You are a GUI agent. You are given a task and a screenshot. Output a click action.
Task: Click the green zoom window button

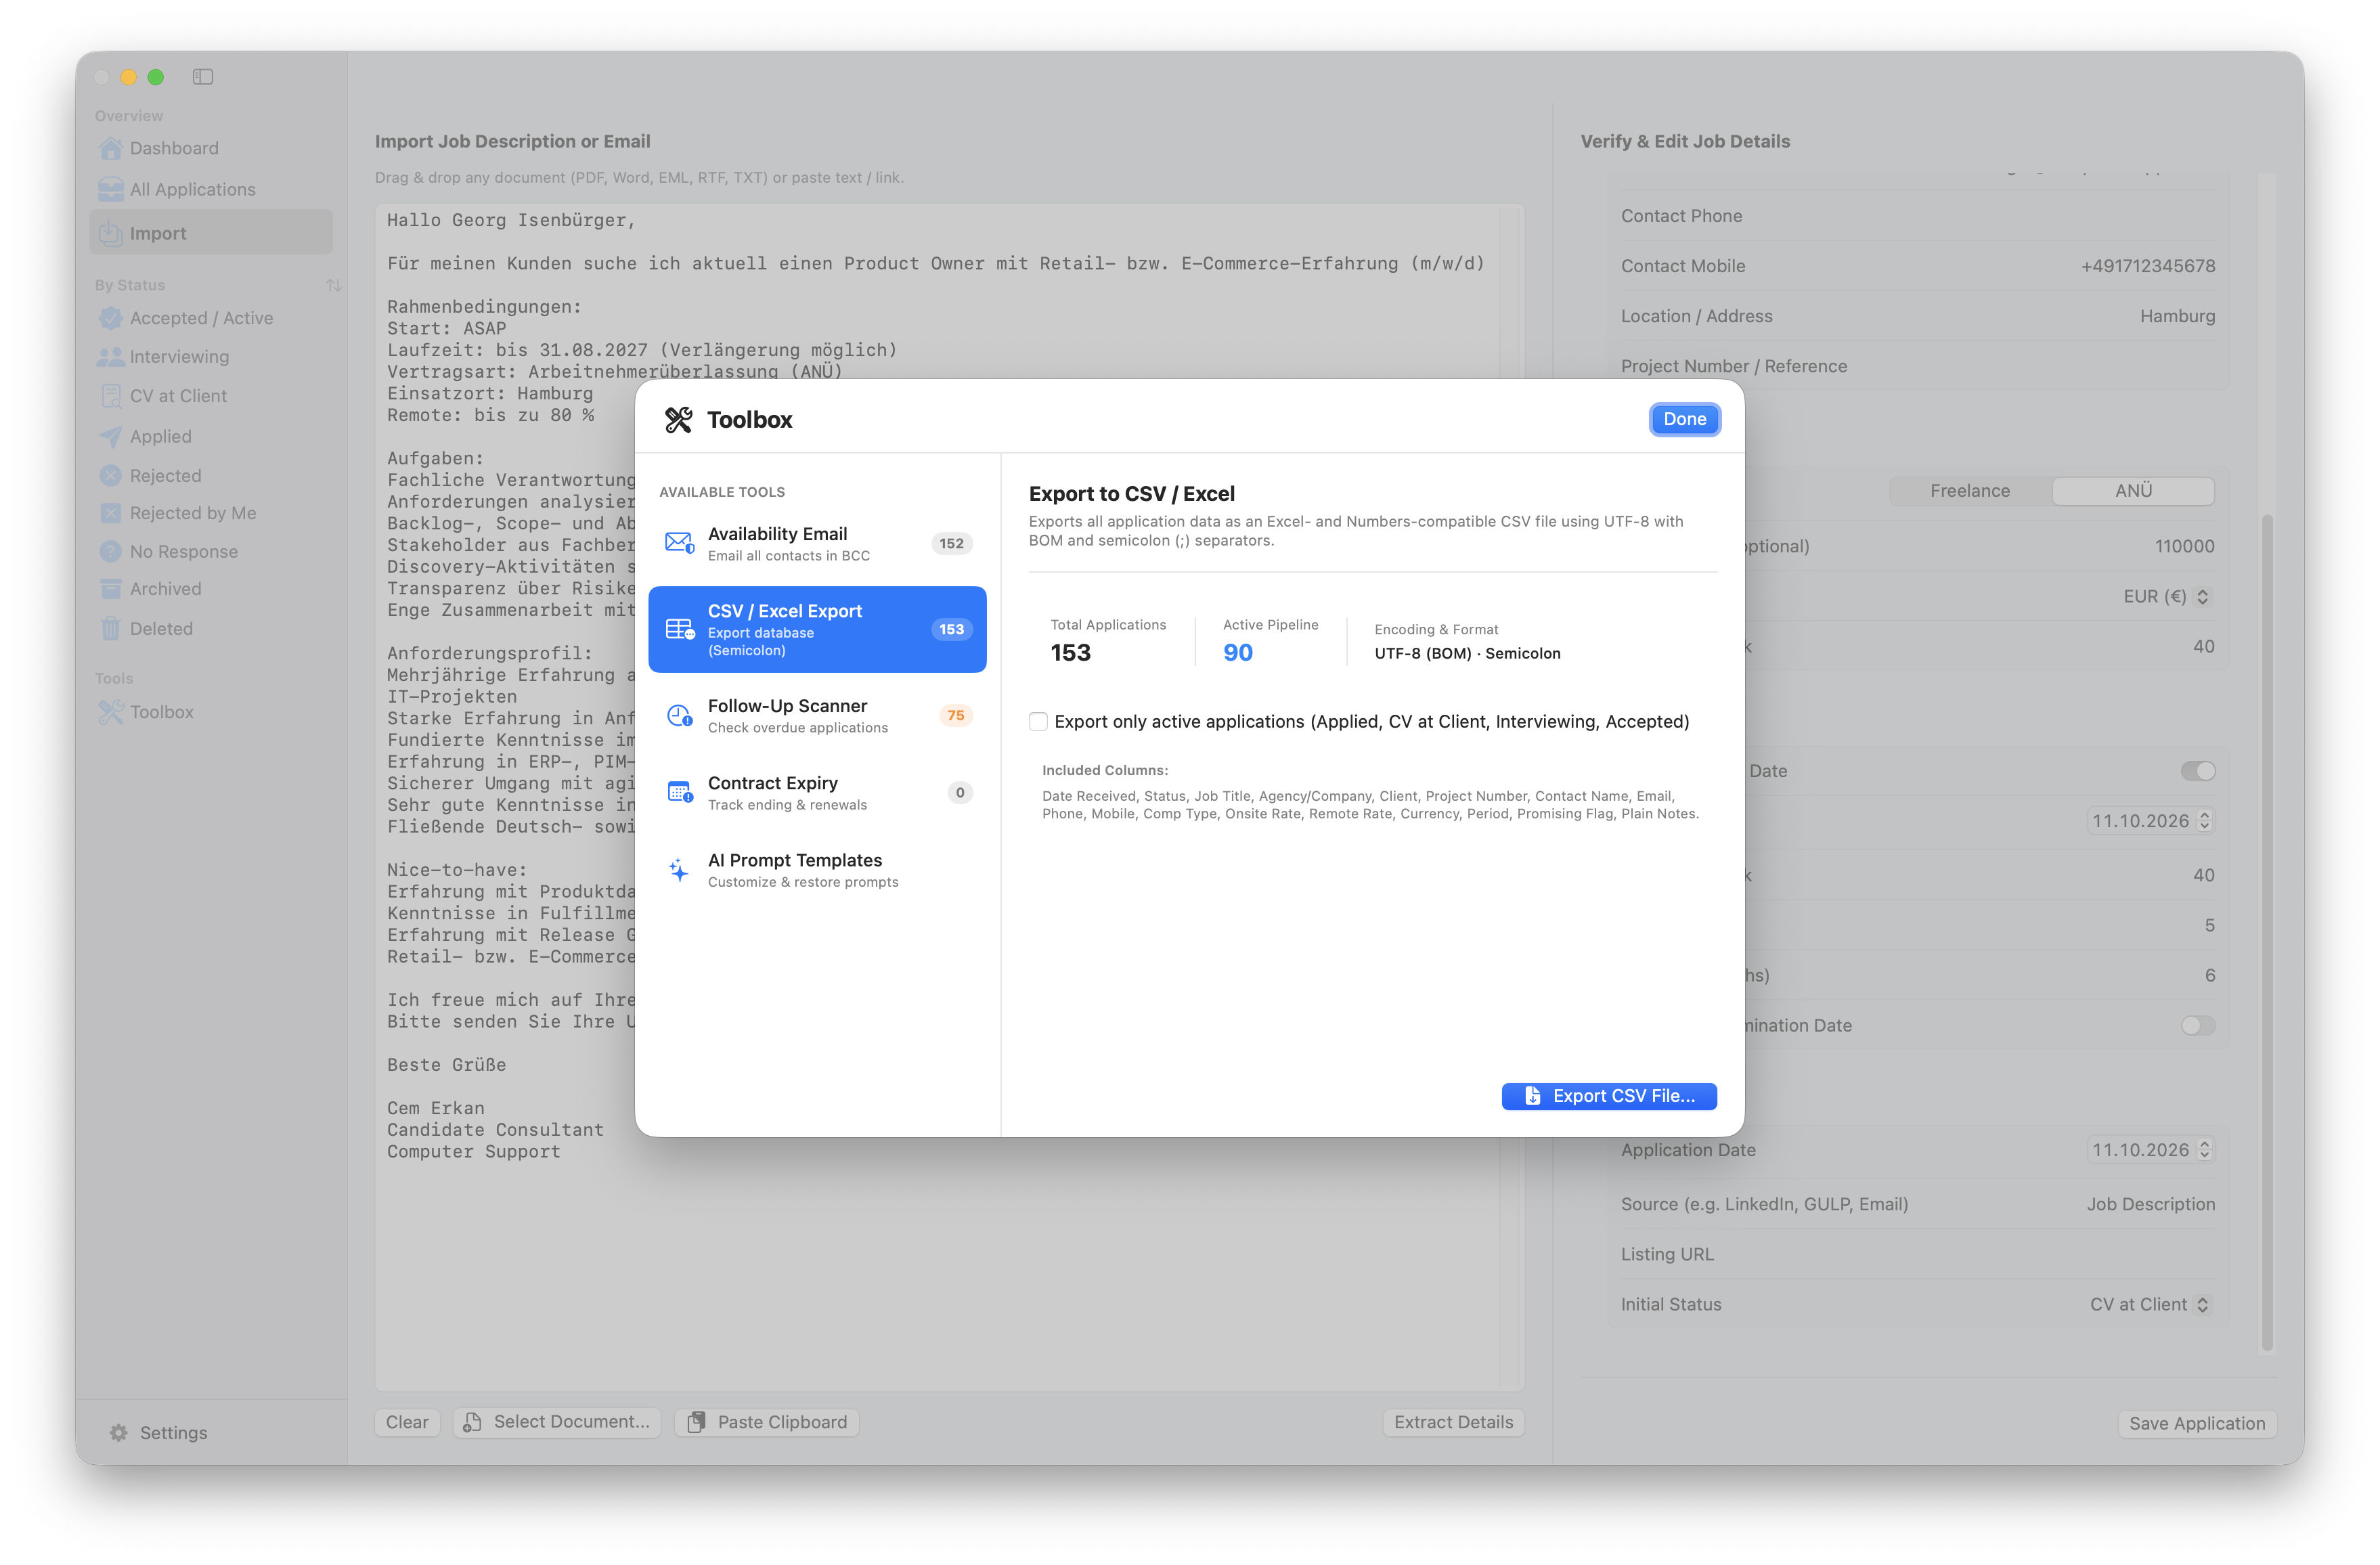(x=155, y=77)
